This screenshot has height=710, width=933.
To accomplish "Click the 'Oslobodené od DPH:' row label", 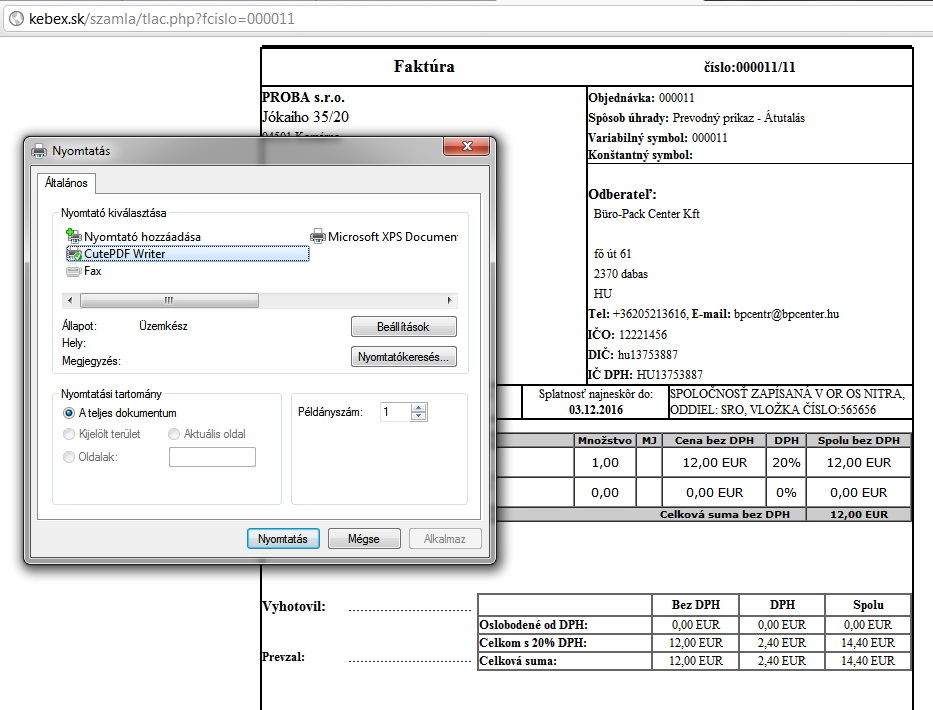I will coord(534,625).
